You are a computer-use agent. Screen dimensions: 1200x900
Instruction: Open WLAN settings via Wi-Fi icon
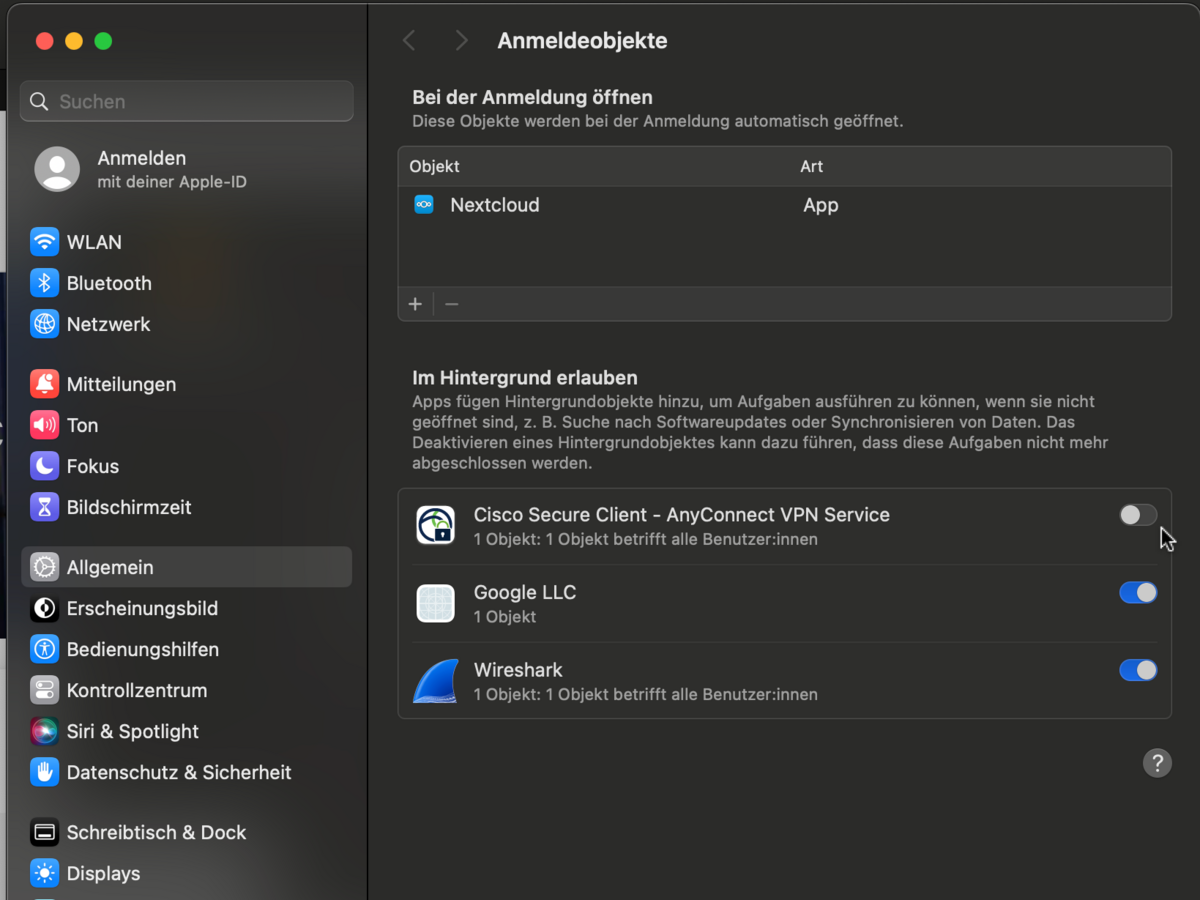[x=44, y=242]
